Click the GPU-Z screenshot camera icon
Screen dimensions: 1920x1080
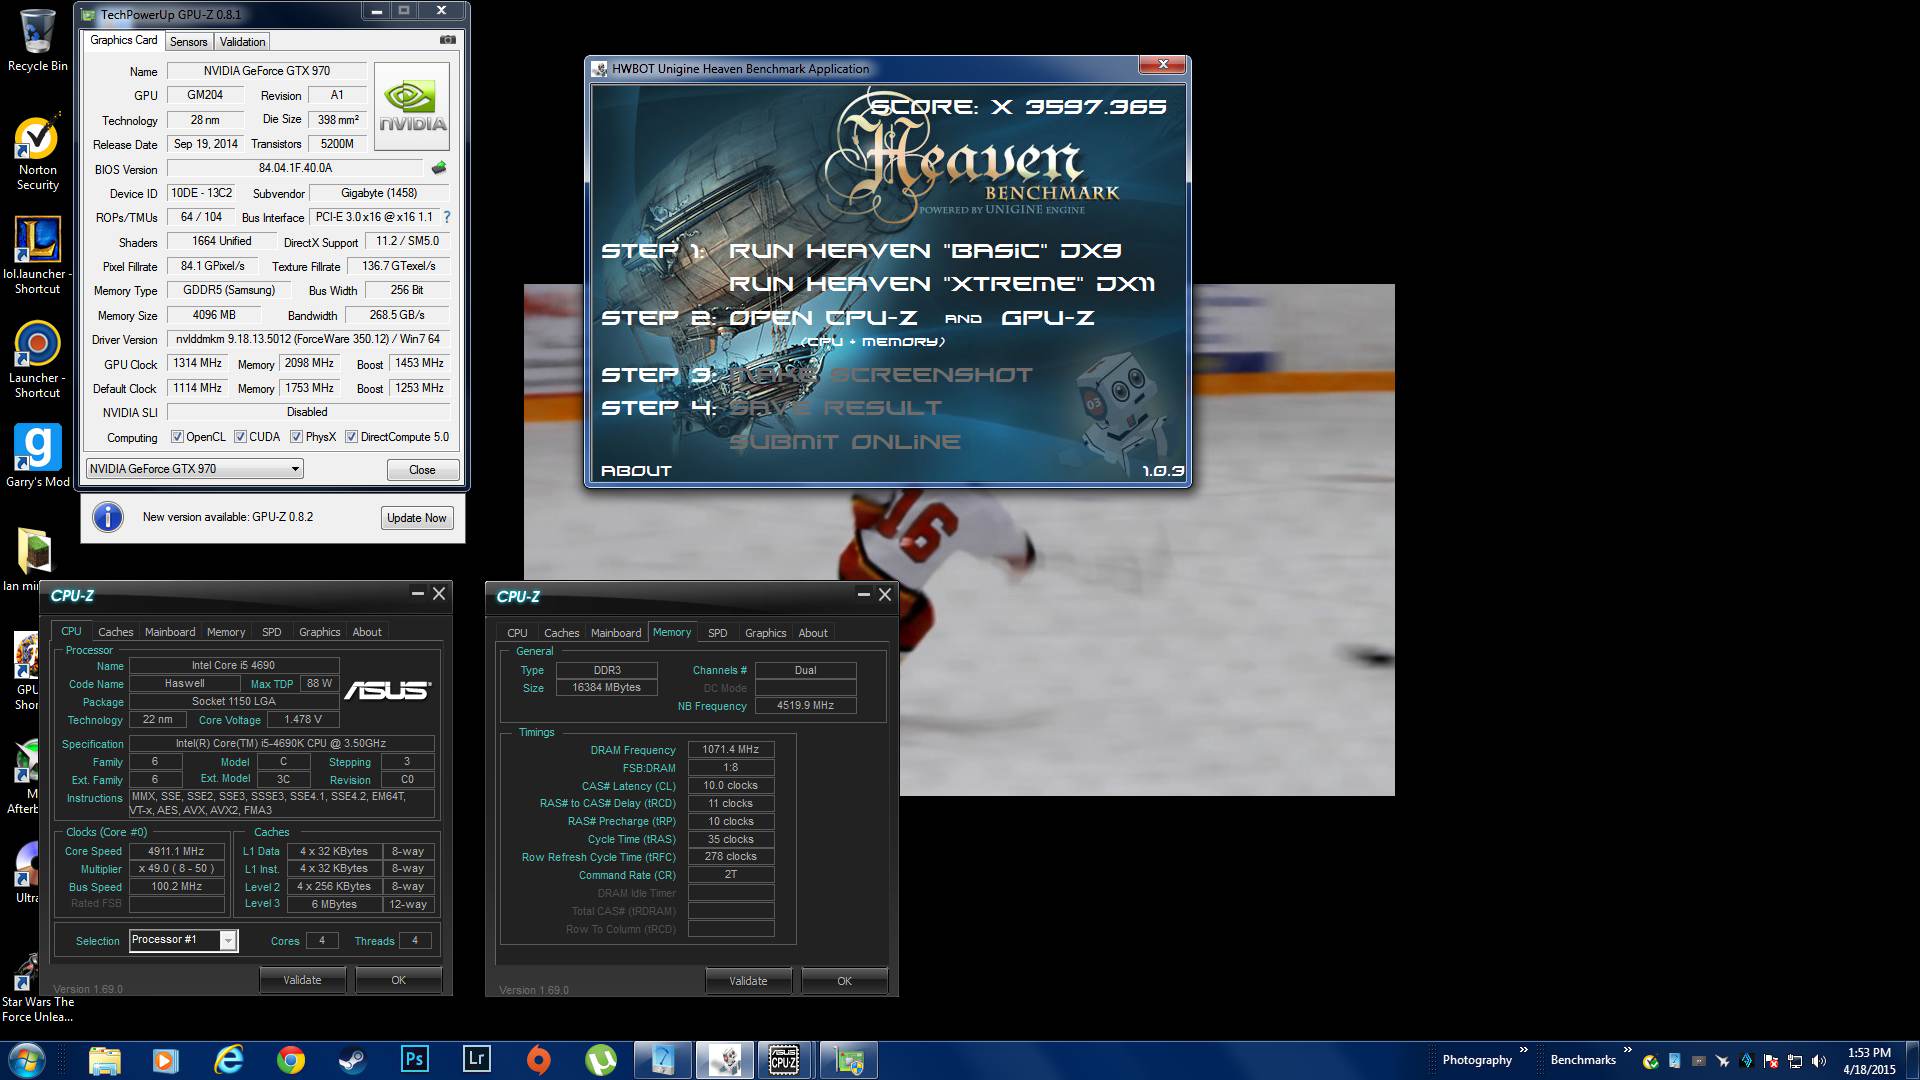tap(448, 41)
